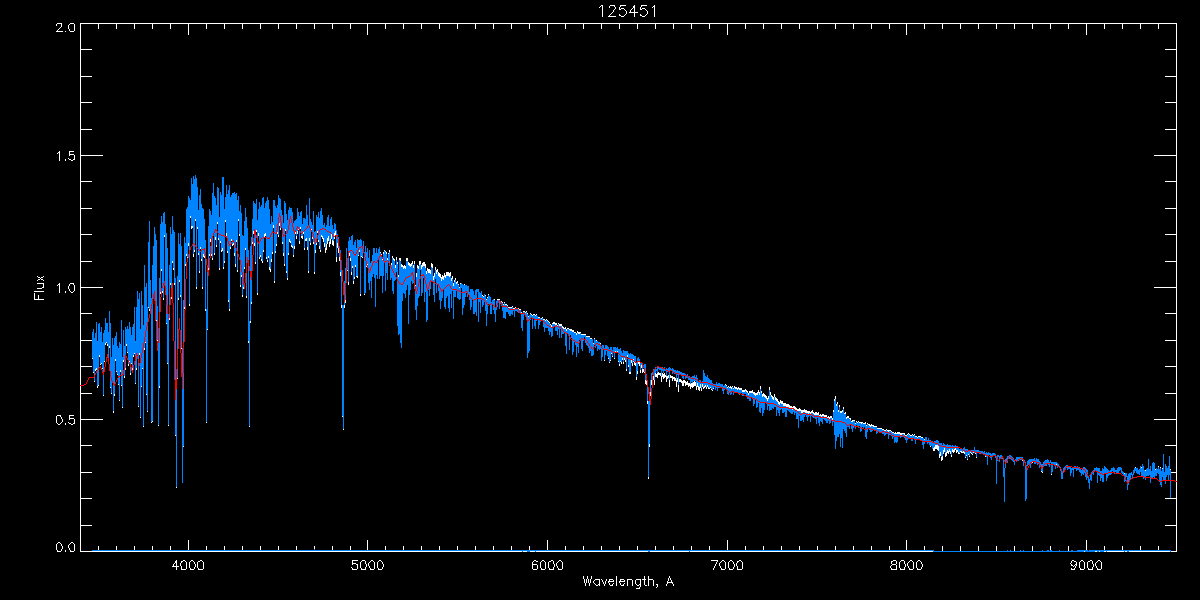Click the 2.0 y-axis tick label
The height and width of the screenshot is (600, 1200).
point(66,27)
